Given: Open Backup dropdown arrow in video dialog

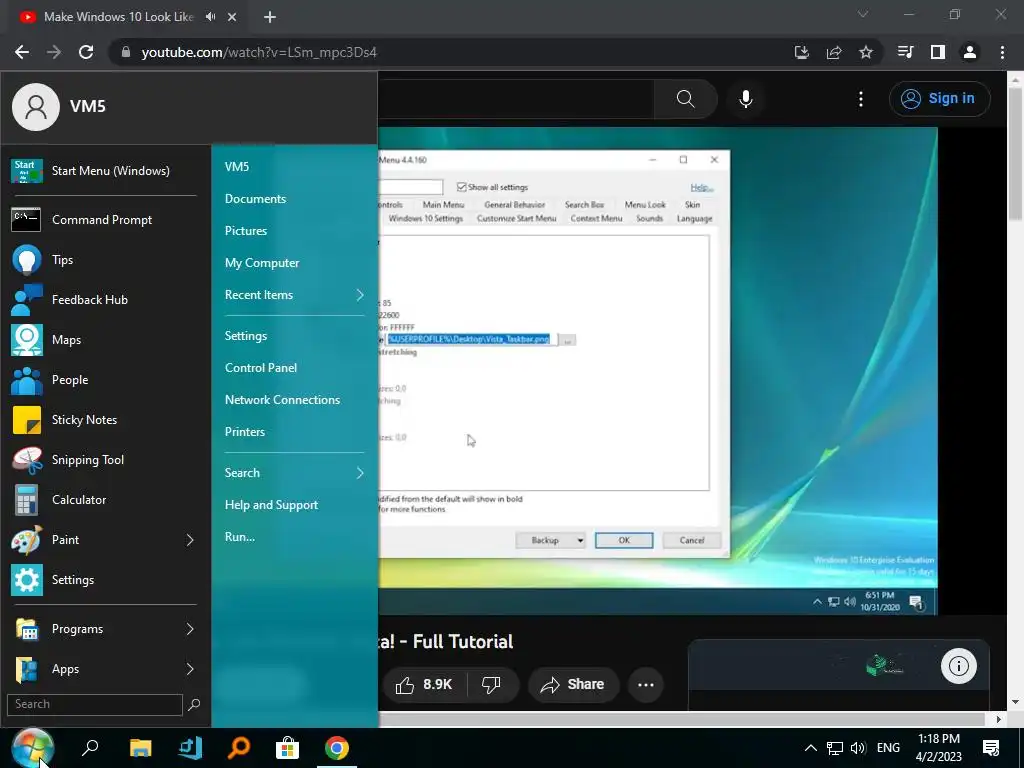Looking at the screenshot, I should click(580, 541).
